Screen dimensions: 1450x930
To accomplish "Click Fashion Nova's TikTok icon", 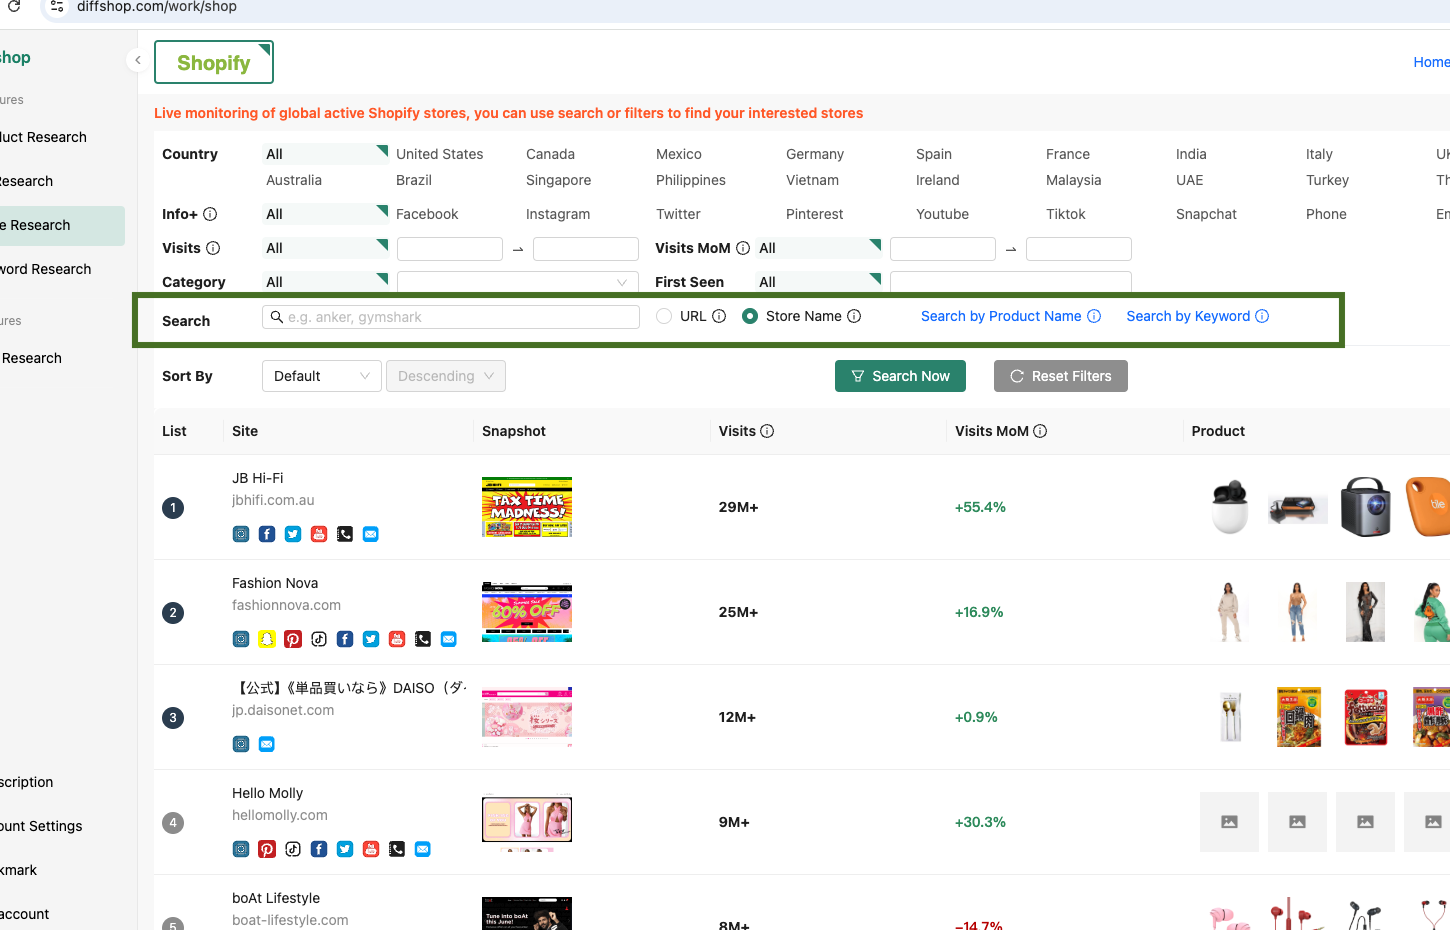I will pyautogui.click(x=318, y=639).
